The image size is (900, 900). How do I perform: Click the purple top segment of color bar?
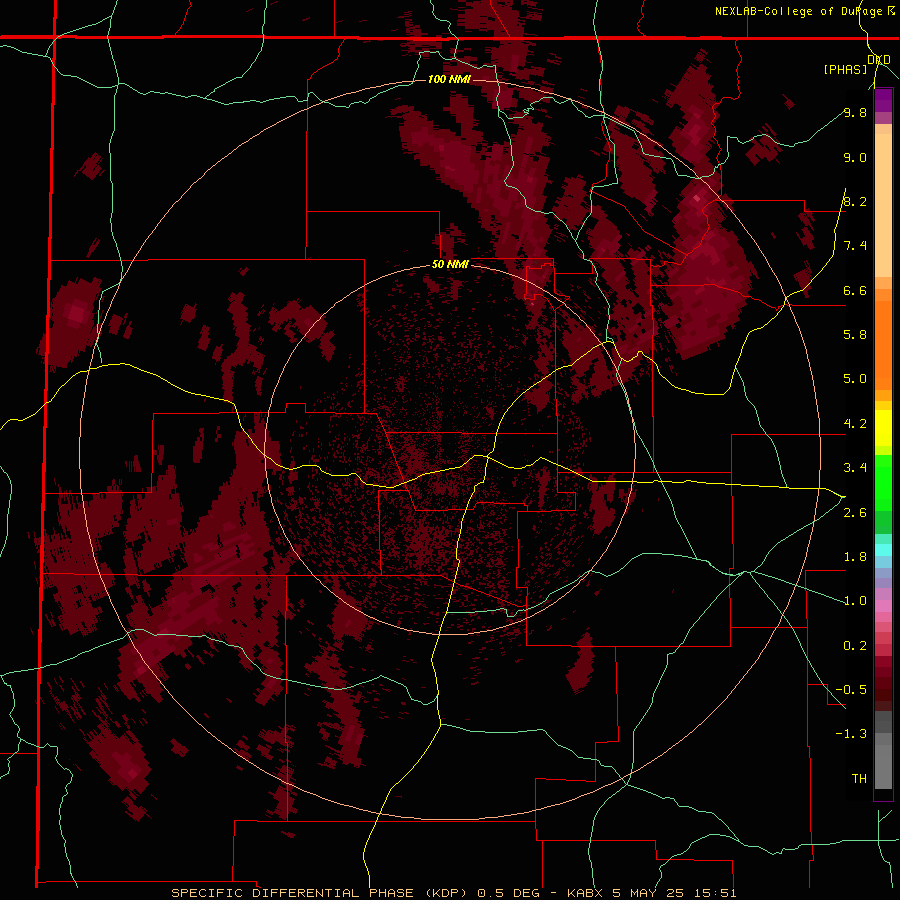(883, 100)
